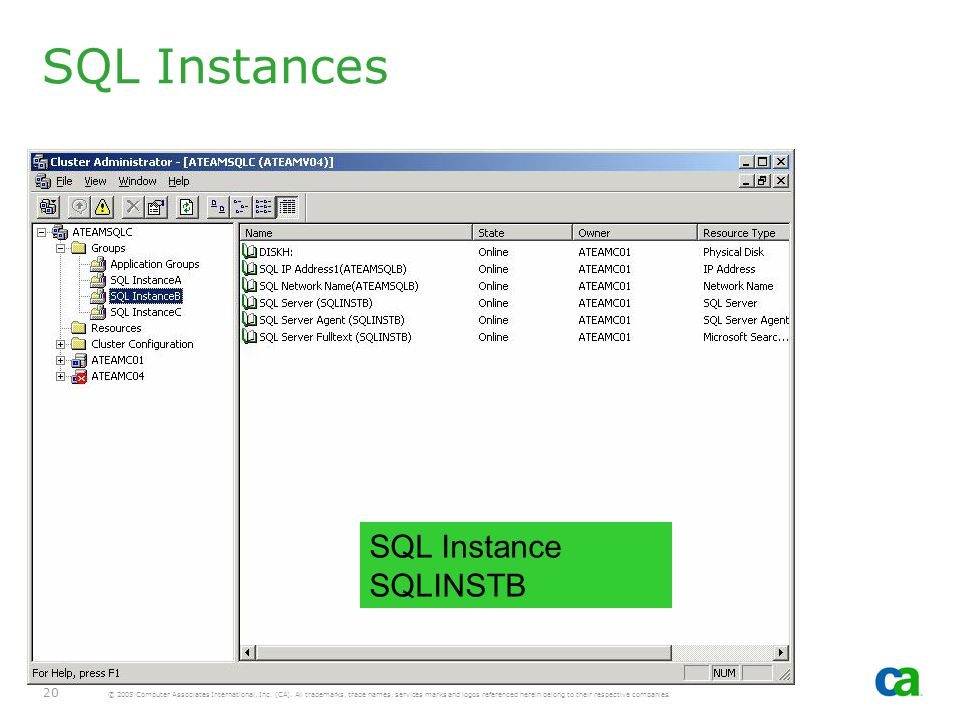Switch to Large Icons view

[x=217, y=207]
